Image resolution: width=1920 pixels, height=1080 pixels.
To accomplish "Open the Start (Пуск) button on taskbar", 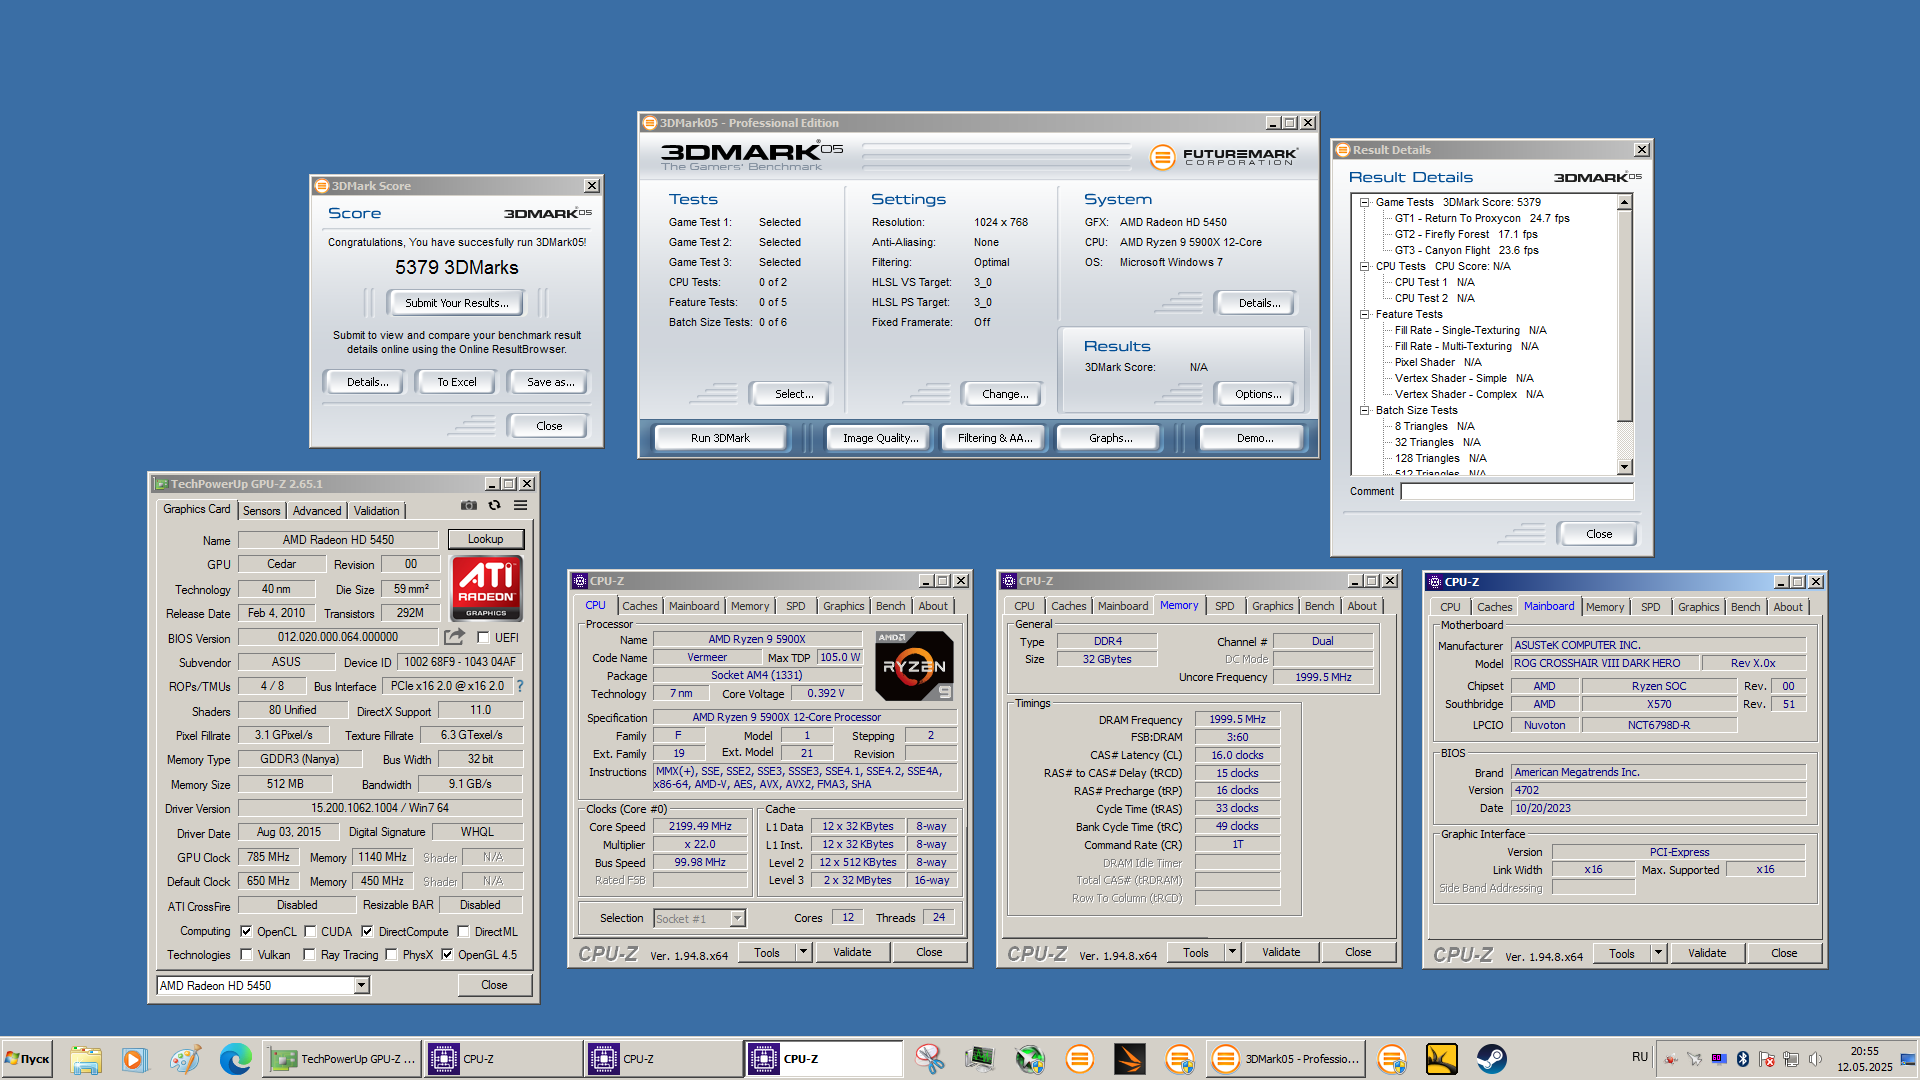I will 28,1059.
